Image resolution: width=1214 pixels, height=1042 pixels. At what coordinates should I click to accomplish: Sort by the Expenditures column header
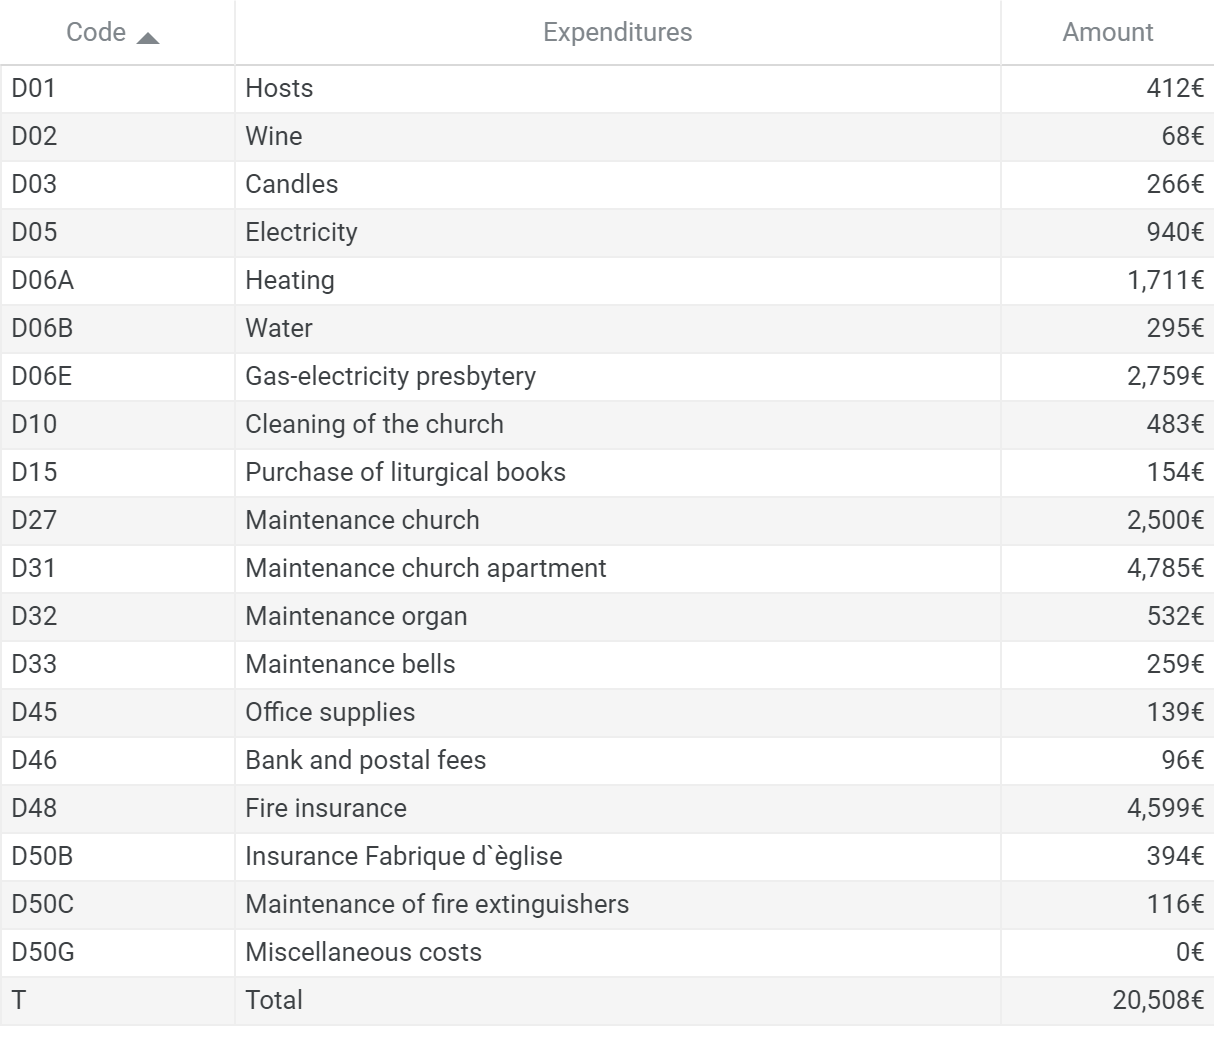click(617, 32)
